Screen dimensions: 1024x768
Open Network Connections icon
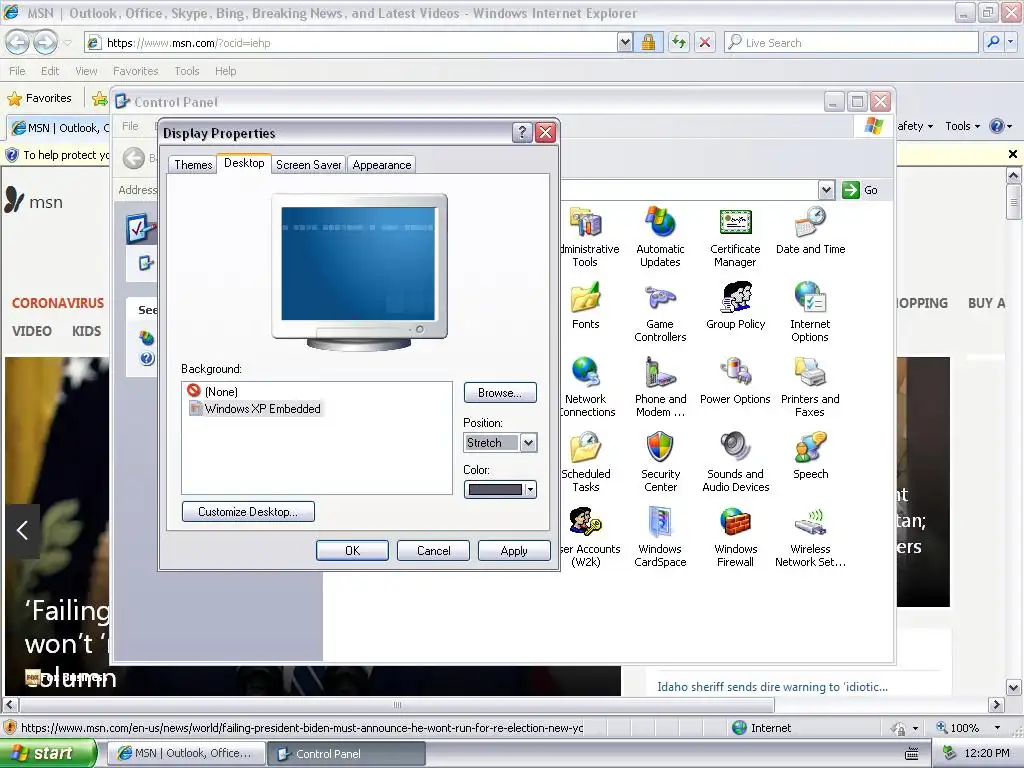(588, 387)
